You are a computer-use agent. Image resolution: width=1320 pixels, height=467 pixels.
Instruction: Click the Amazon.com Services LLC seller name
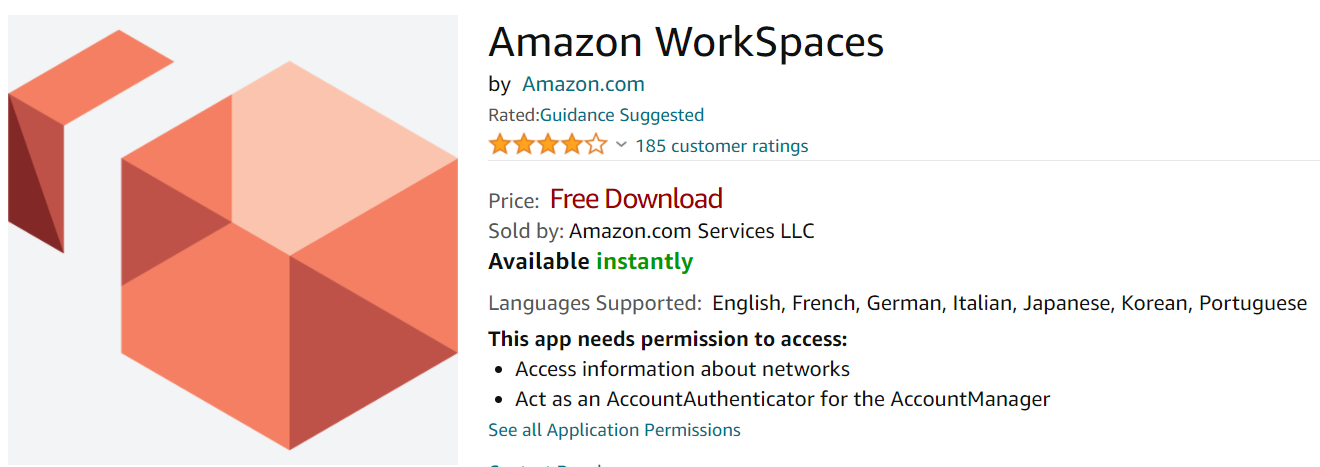(692, 231)
